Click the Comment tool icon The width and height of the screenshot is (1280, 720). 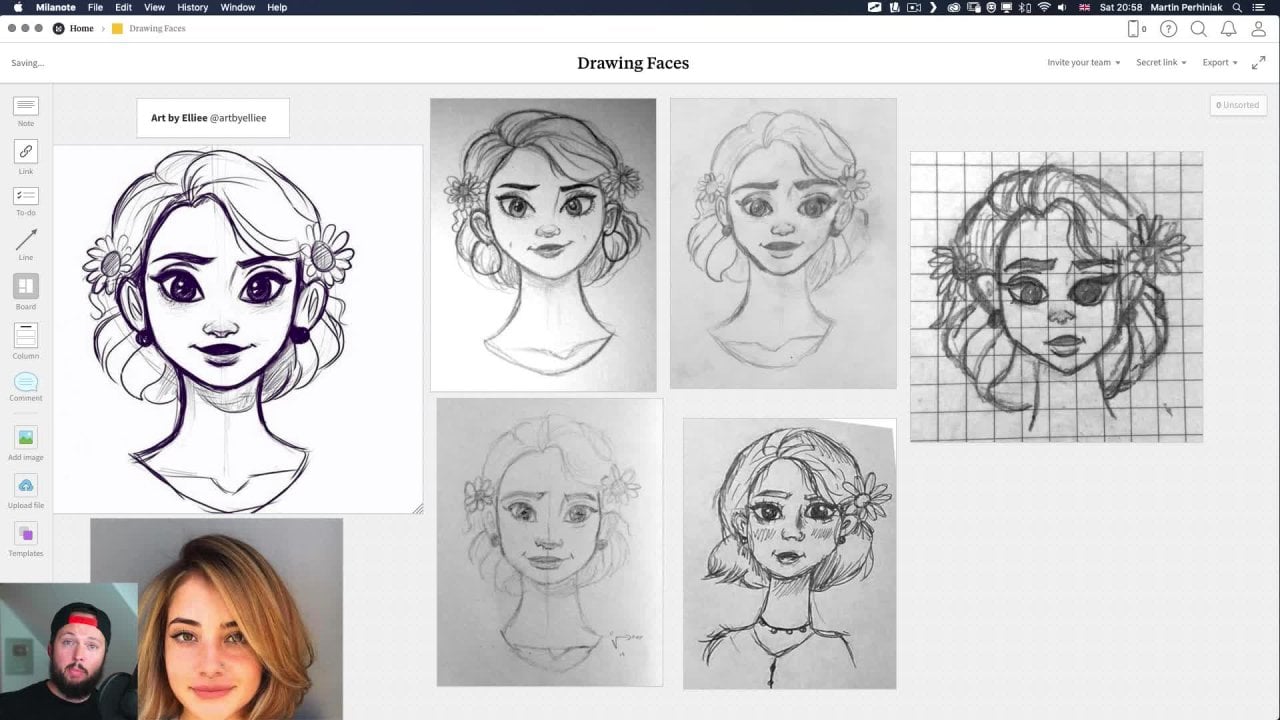26,382
